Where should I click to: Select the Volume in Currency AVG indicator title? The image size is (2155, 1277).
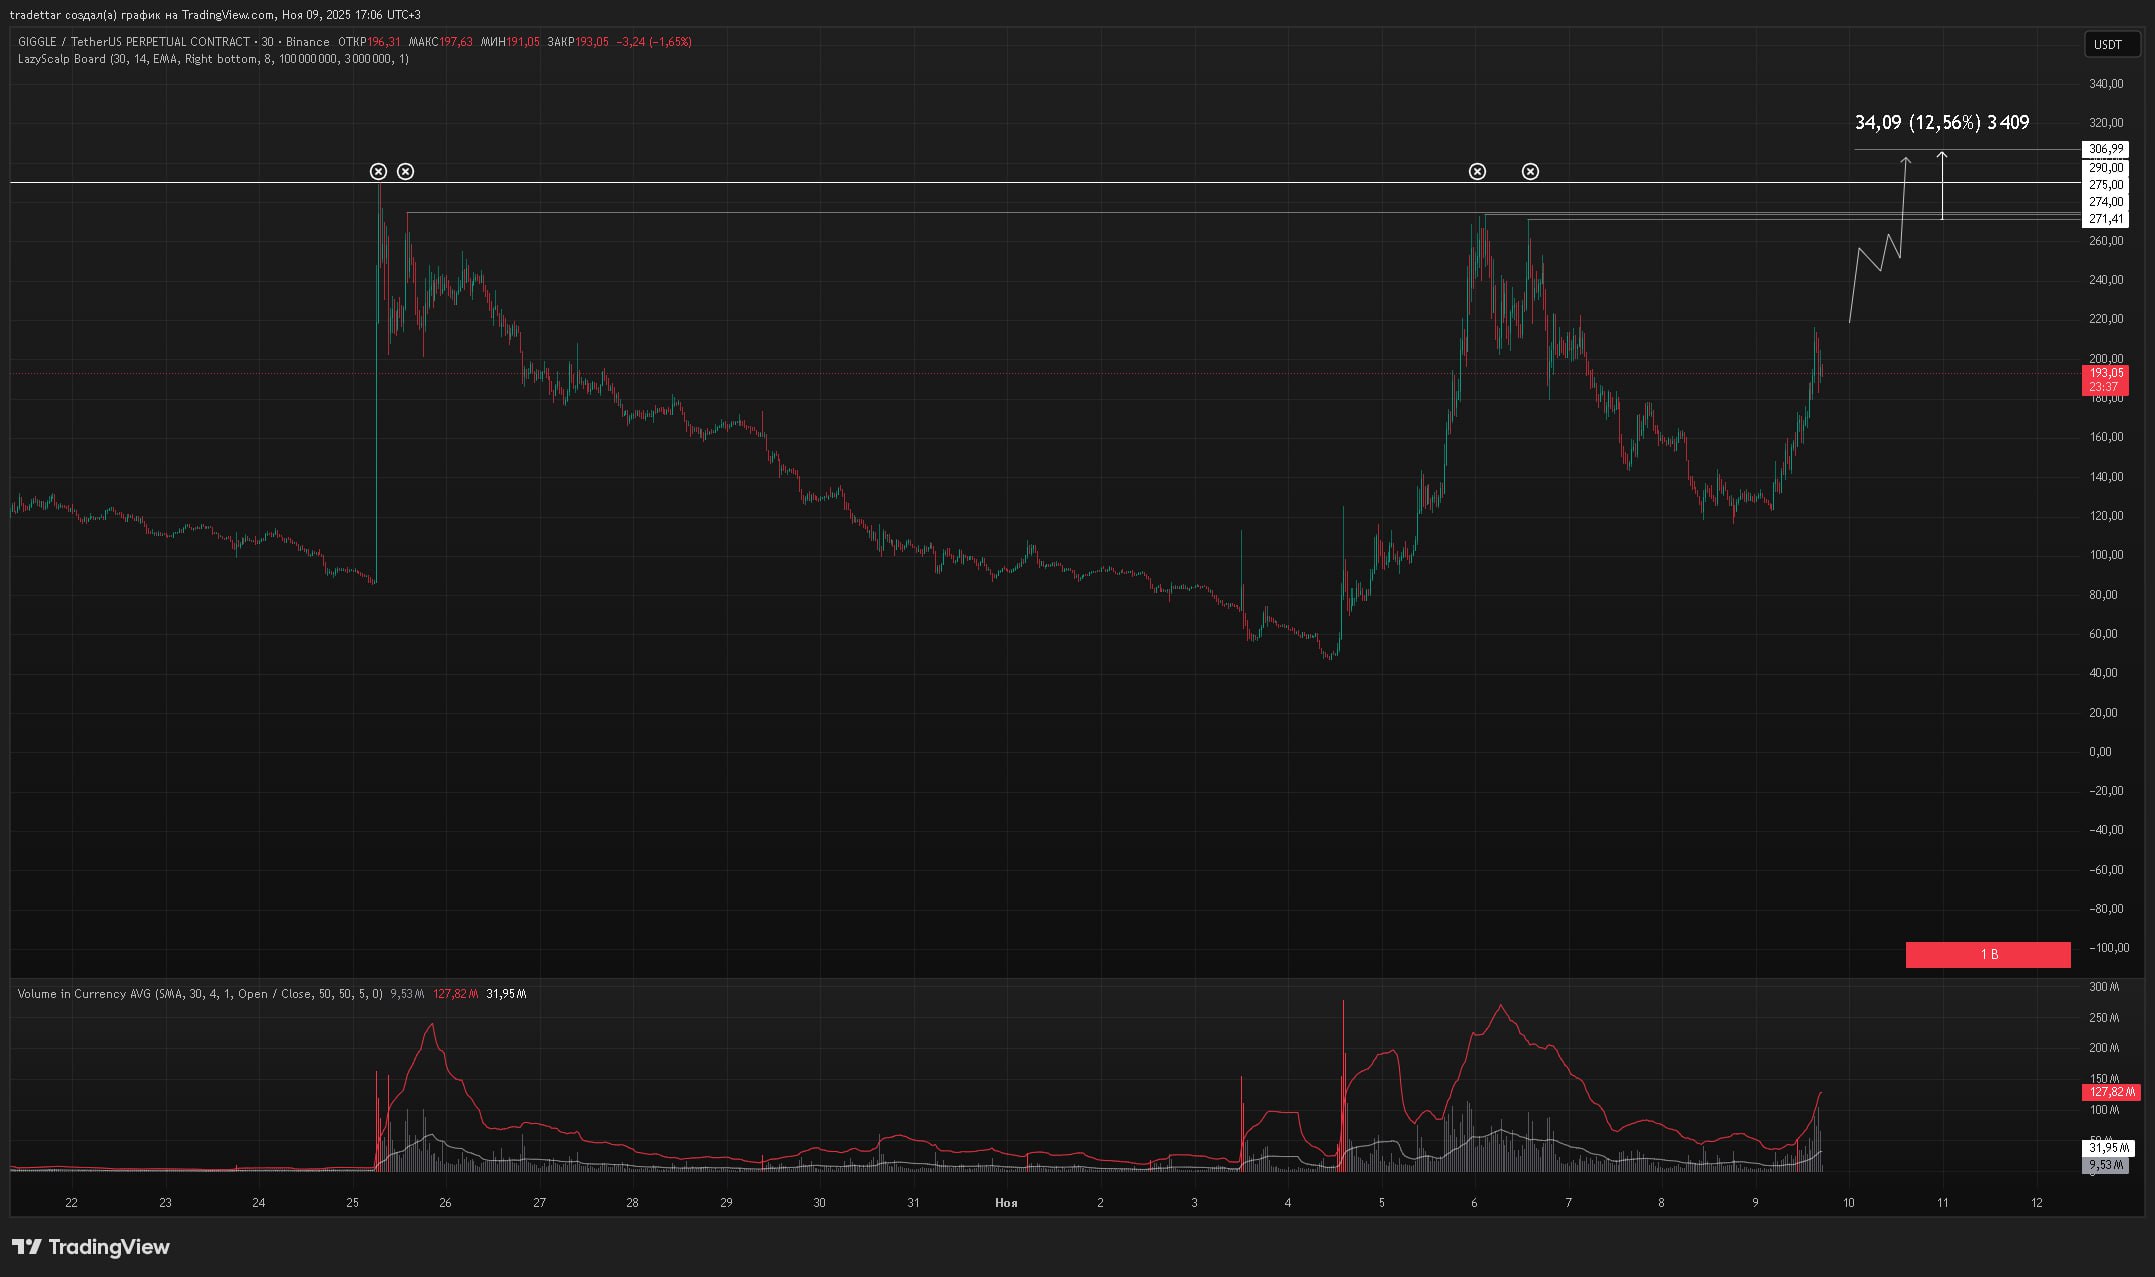point(84,994)
